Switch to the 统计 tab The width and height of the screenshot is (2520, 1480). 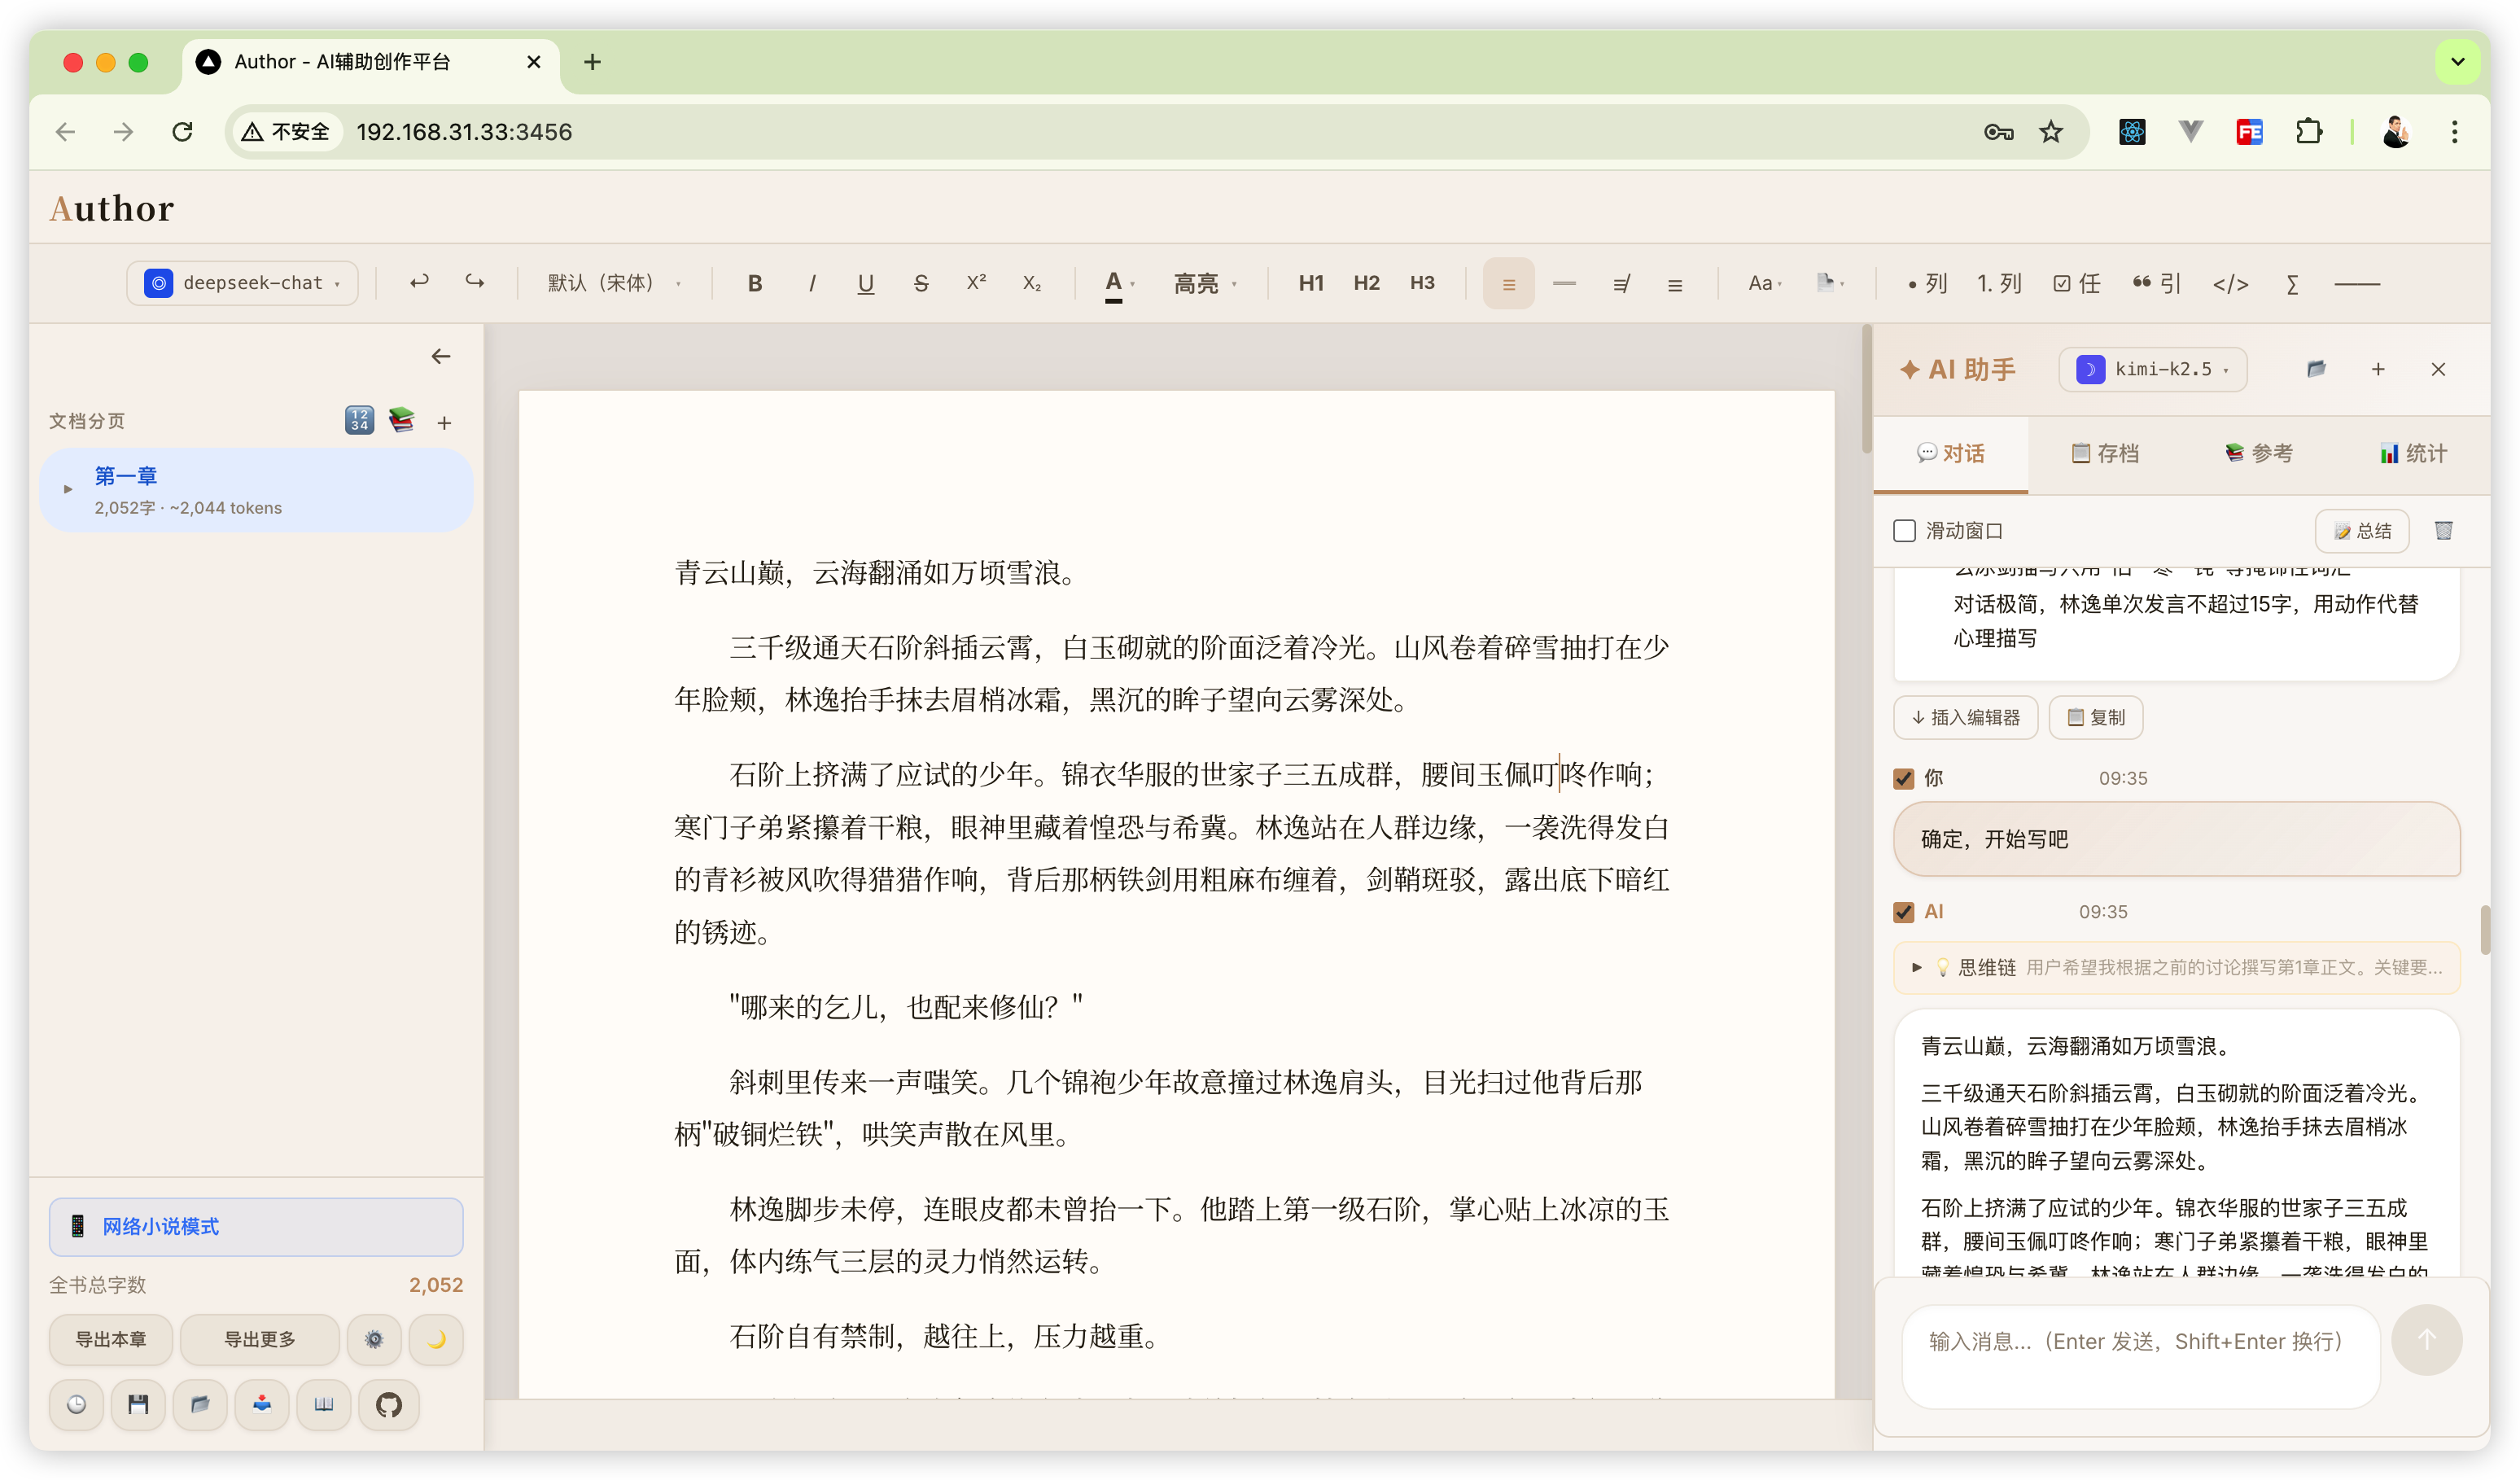(x=2413, y=454)
